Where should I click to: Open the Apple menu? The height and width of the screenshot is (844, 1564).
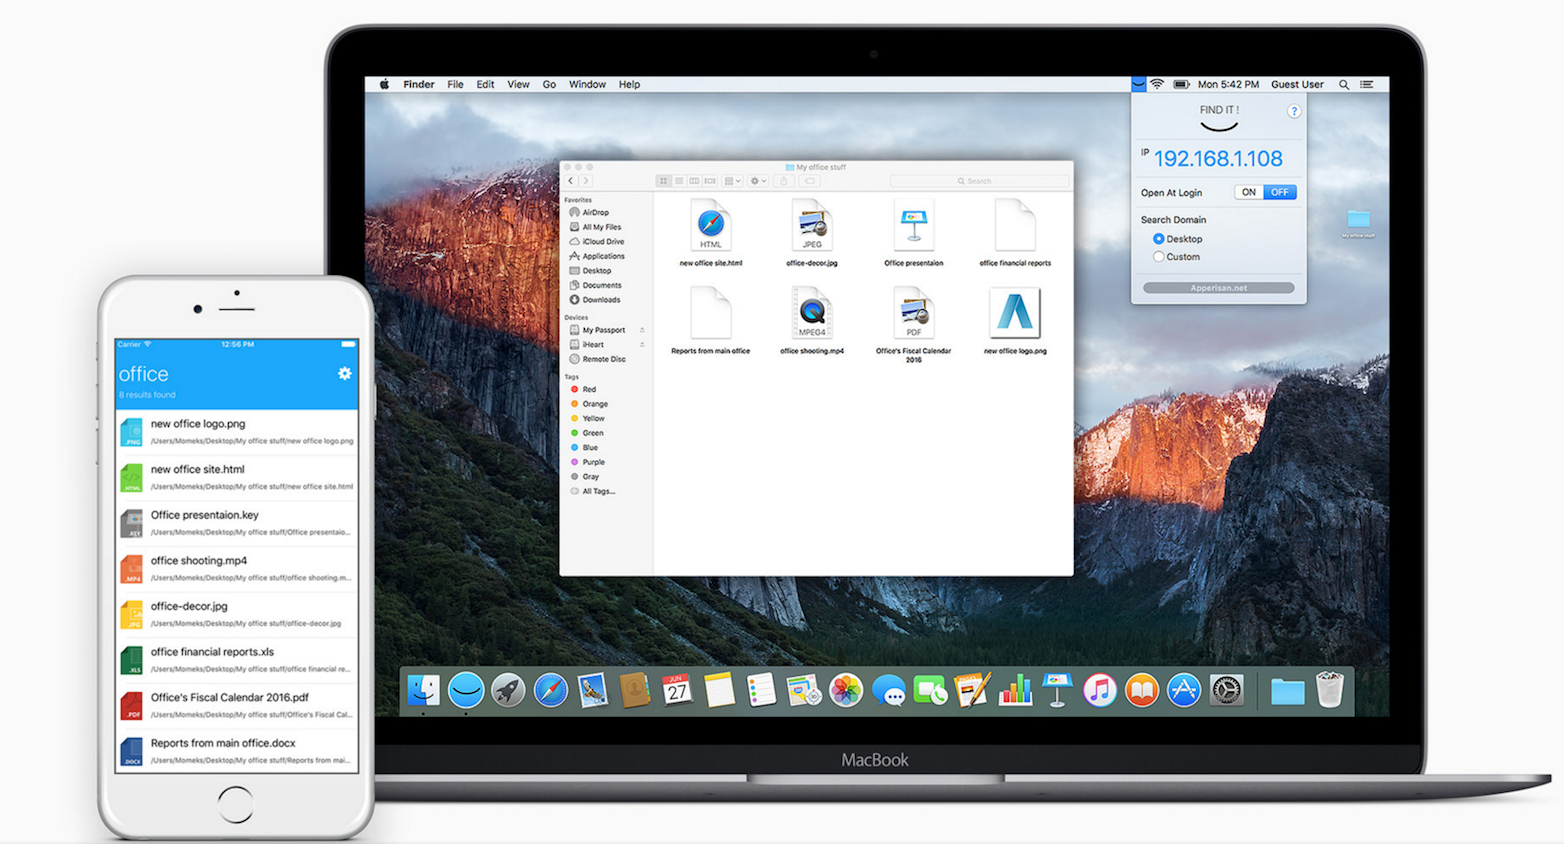point(384,84)
